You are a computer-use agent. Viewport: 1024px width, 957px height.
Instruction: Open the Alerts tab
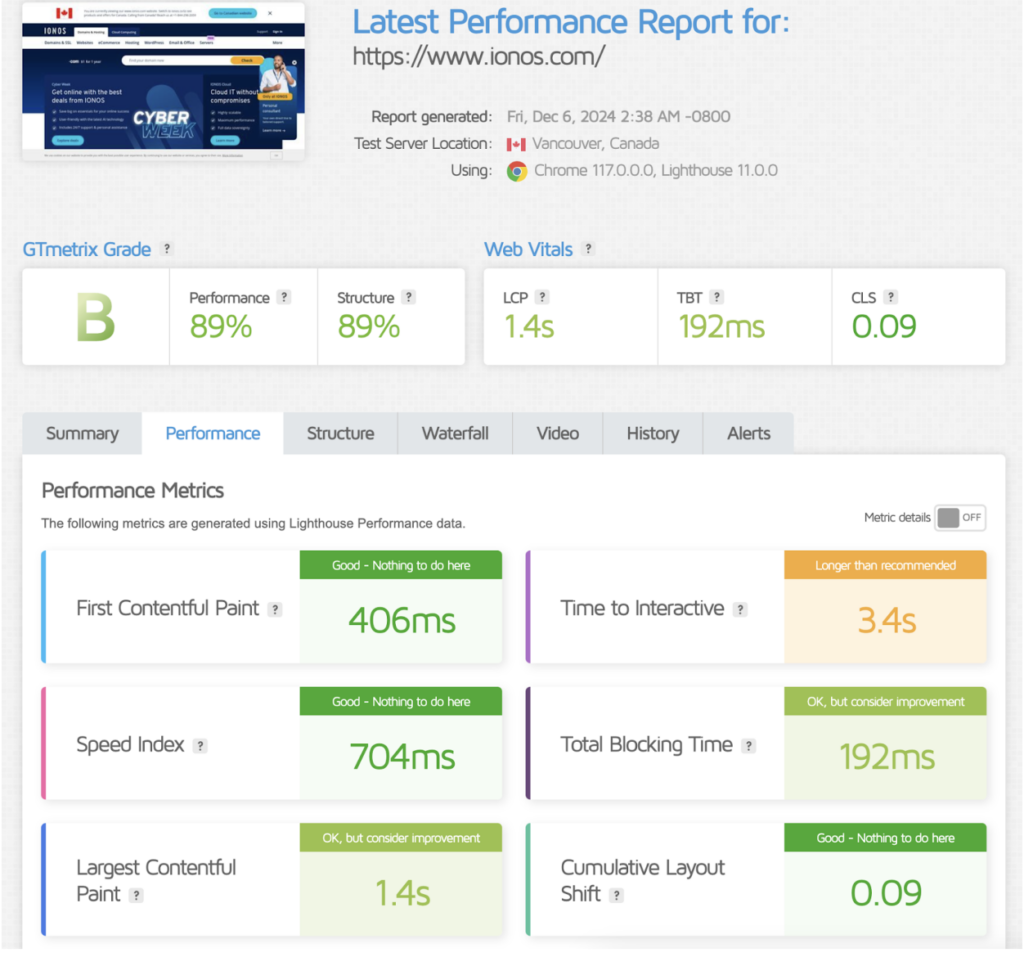[x=748, y=433]
